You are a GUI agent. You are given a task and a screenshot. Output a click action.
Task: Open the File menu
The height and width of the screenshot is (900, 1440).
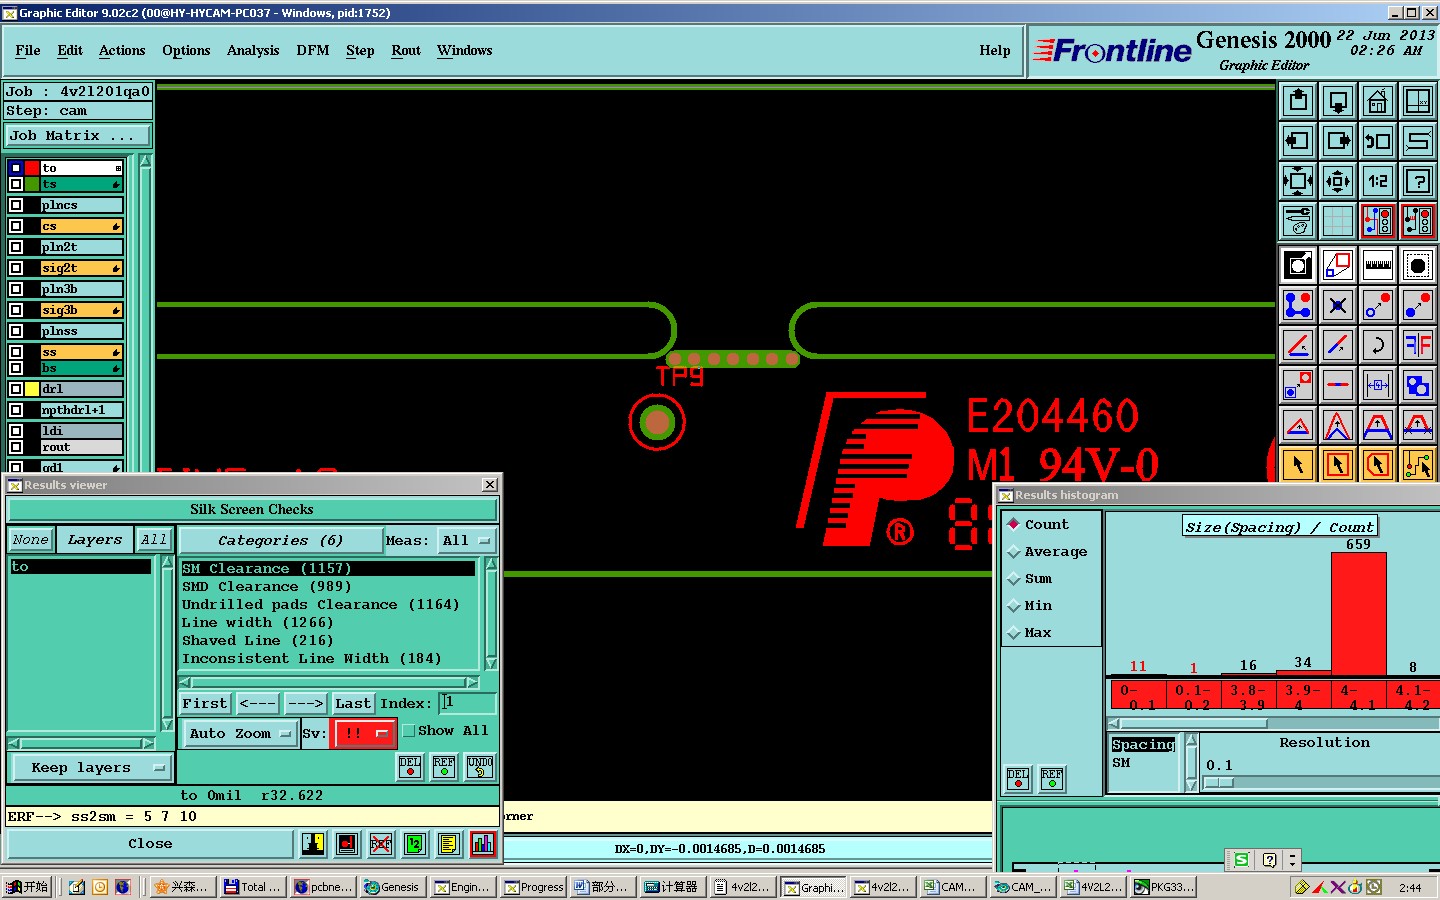click(28, 51)
